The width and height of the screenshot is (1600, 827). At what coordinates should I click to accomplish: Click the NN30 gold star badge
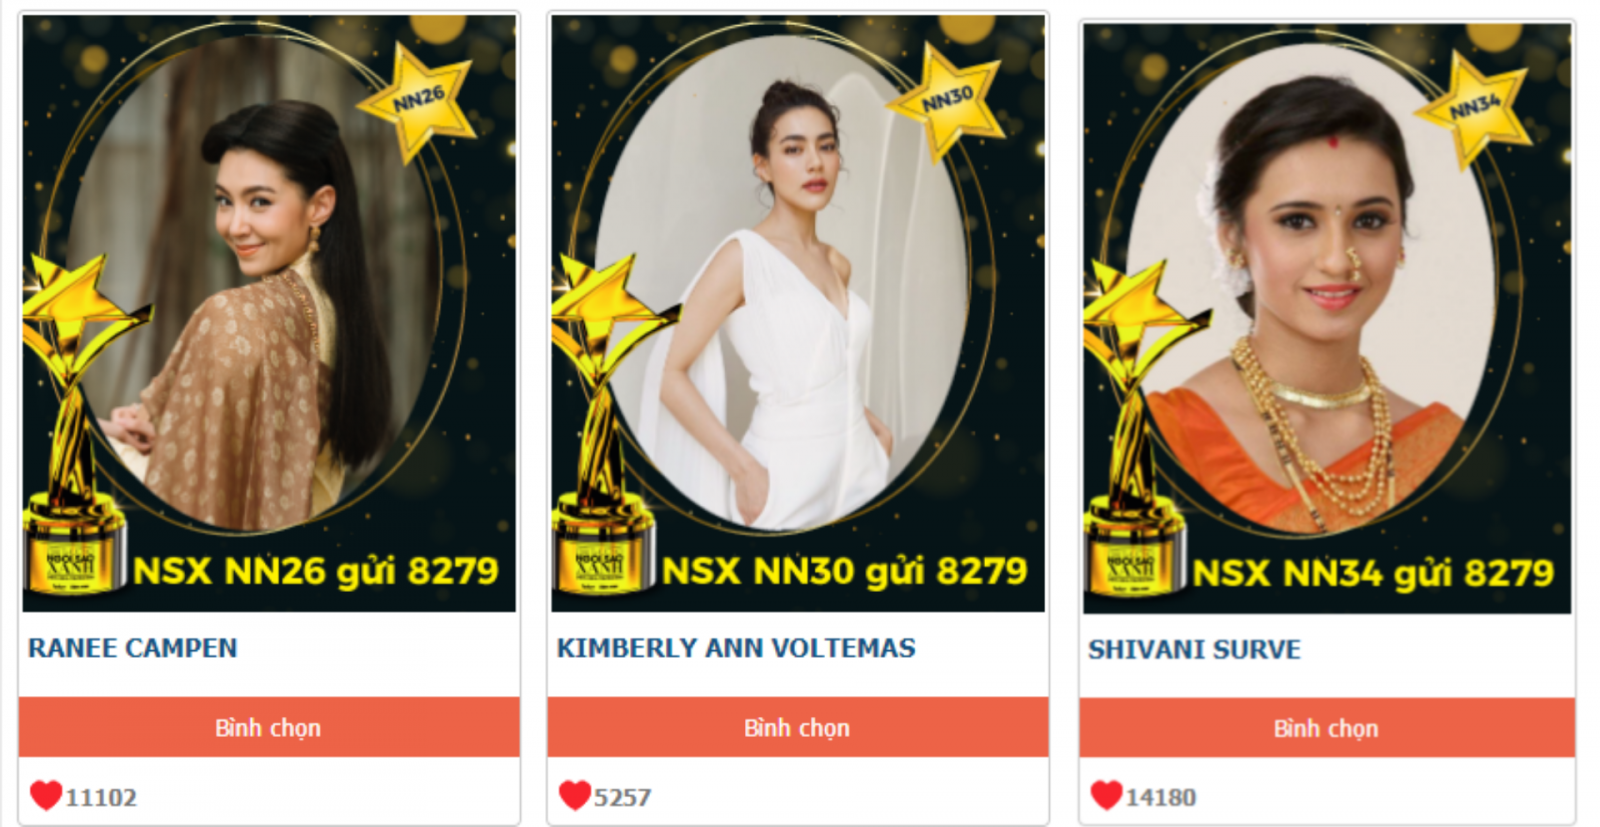947,100
